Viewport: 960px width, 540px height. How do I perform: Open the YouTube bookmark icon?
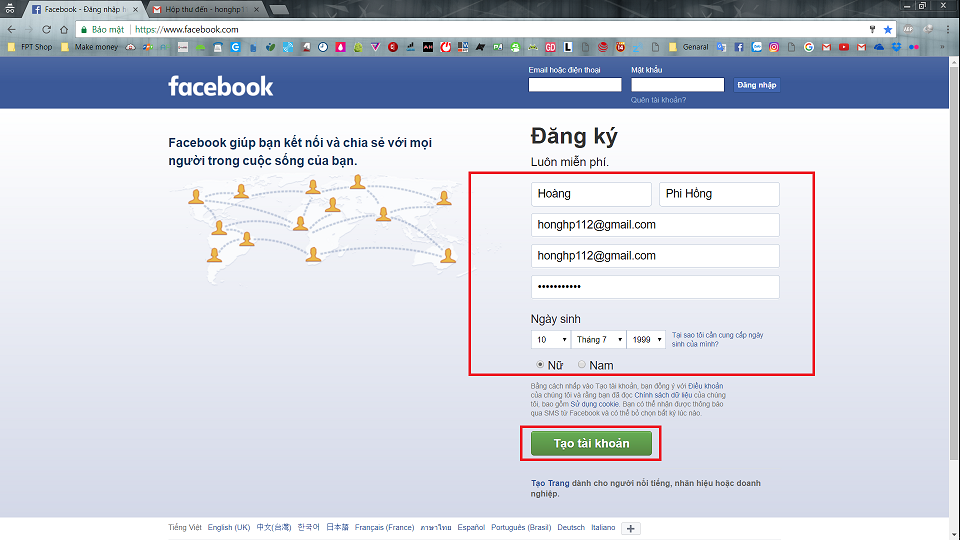[x=844, y=47]
